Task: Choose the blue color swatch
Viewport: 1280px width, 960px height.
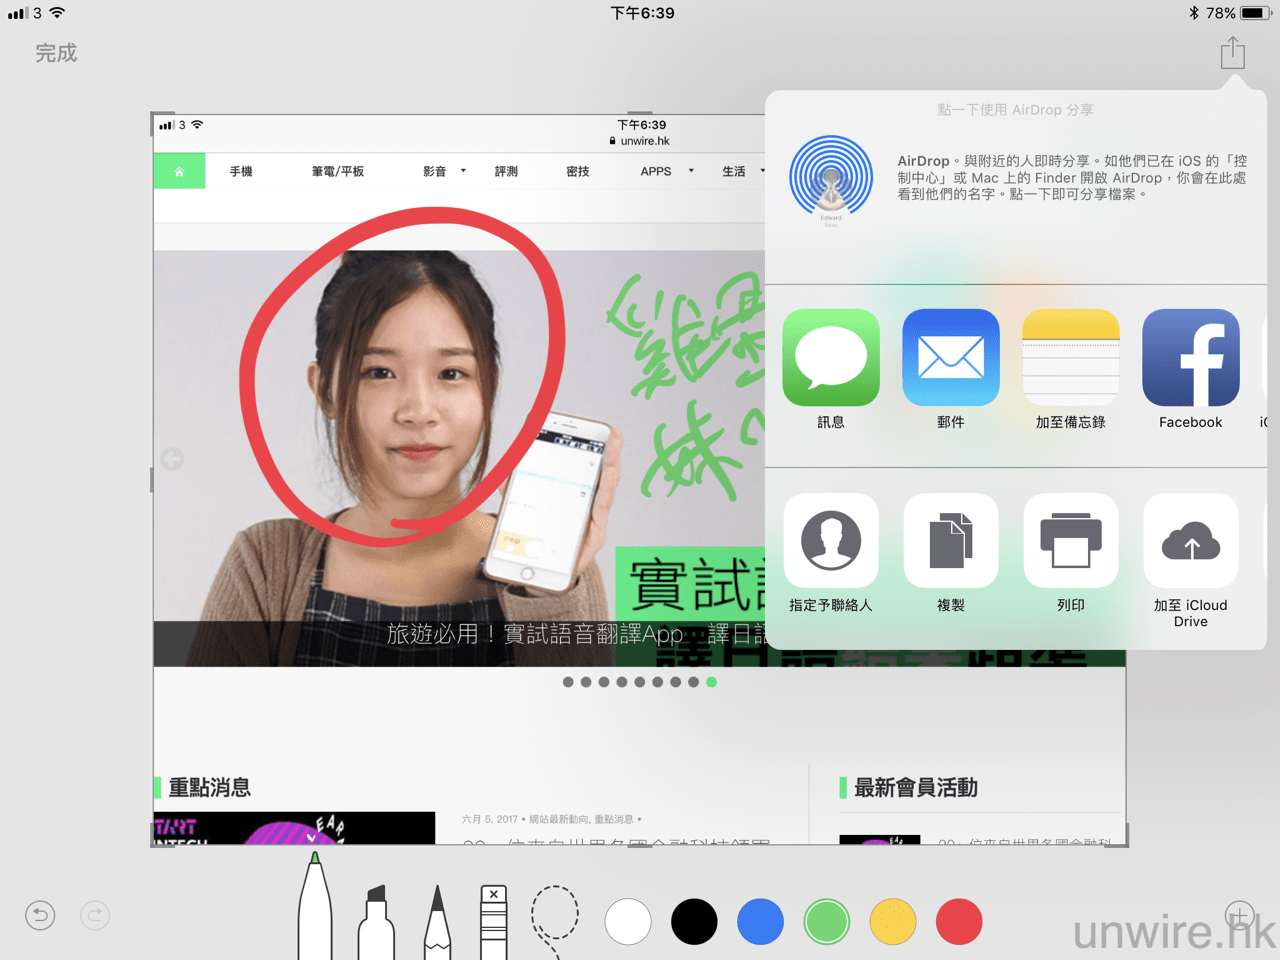Action: coord(760,921)
